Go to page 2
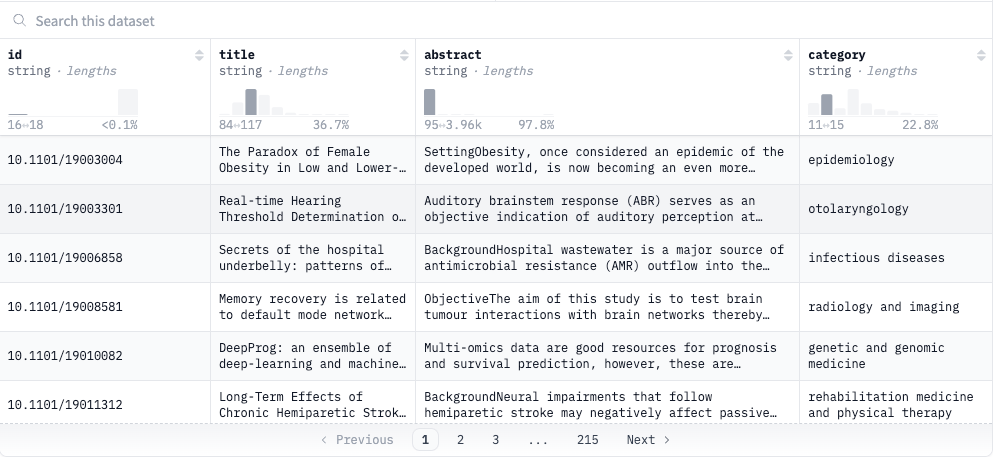Screen dimensions: 993x457 tap(460, 440)
